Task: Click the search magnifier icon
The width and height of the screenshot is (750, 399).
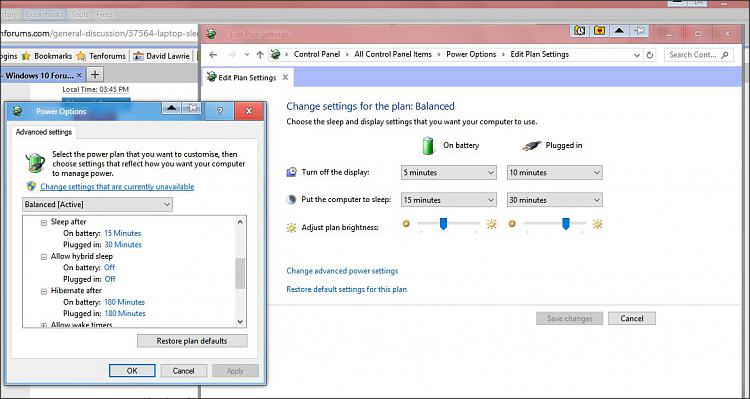Action: (725, 55)
